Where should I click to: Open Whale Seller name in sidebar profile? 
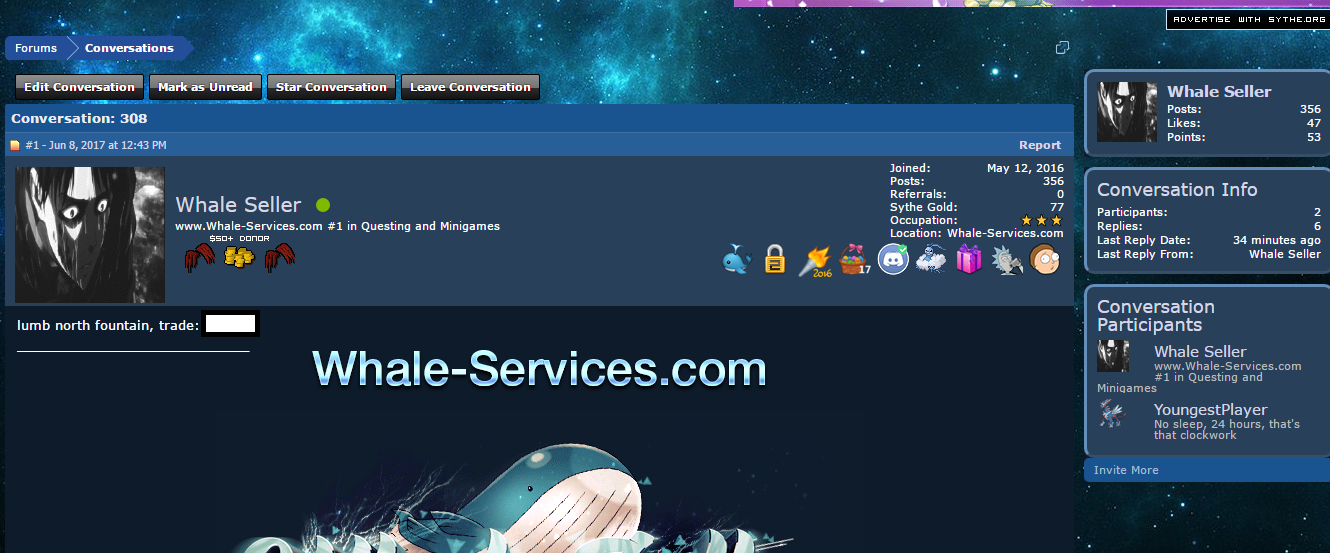pos(1219,91)
